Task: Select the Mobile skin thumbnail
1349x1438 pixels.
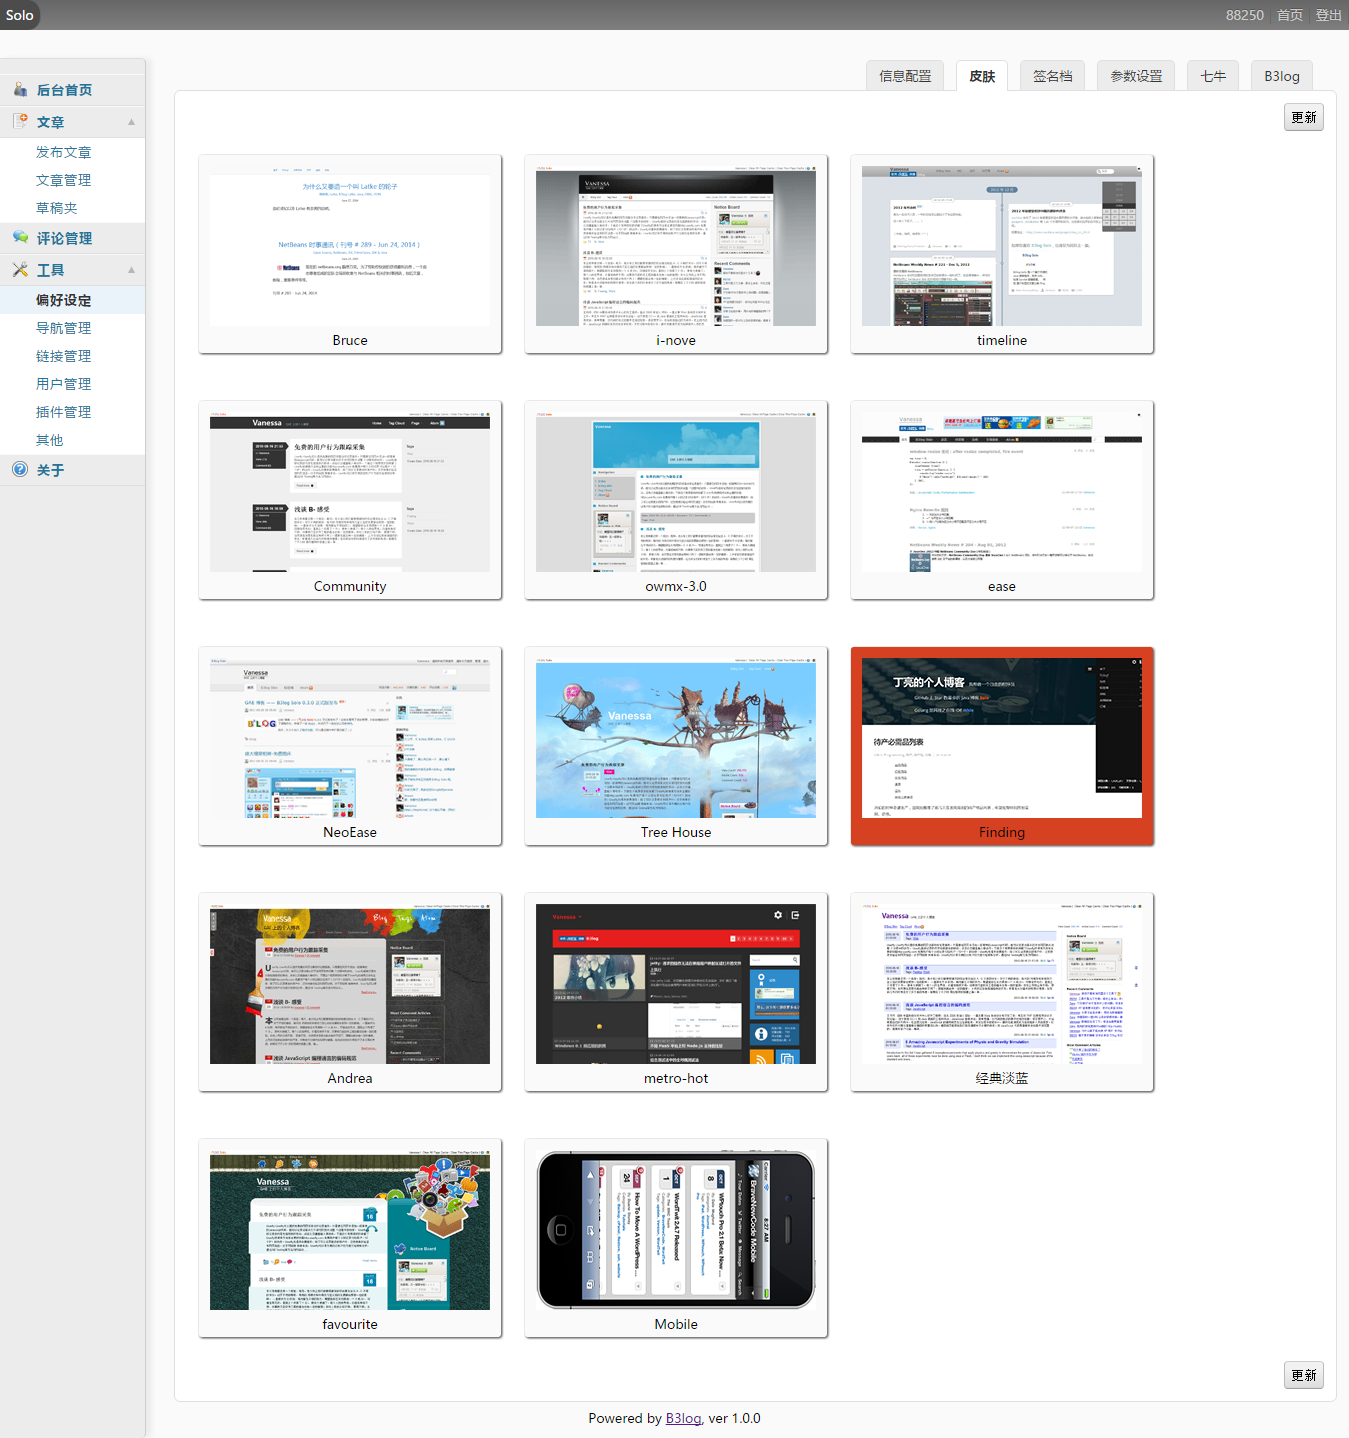Action: point(676,1230)
